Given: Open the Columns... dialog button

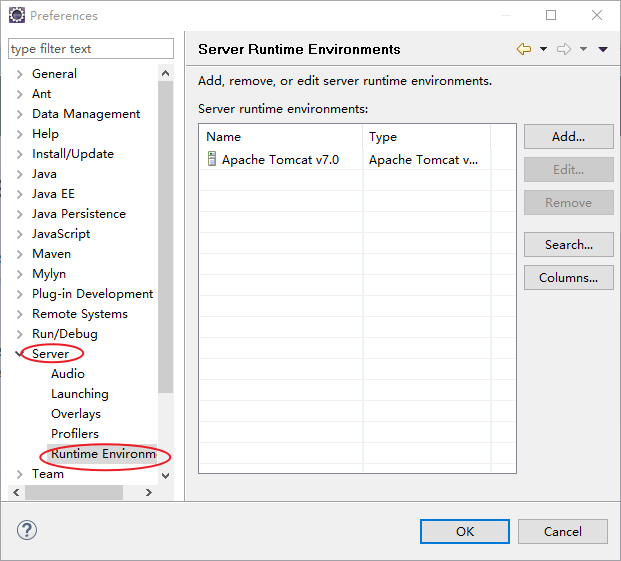Looking at the screenshot, I should pyautogui.click(x=569, y=278).
